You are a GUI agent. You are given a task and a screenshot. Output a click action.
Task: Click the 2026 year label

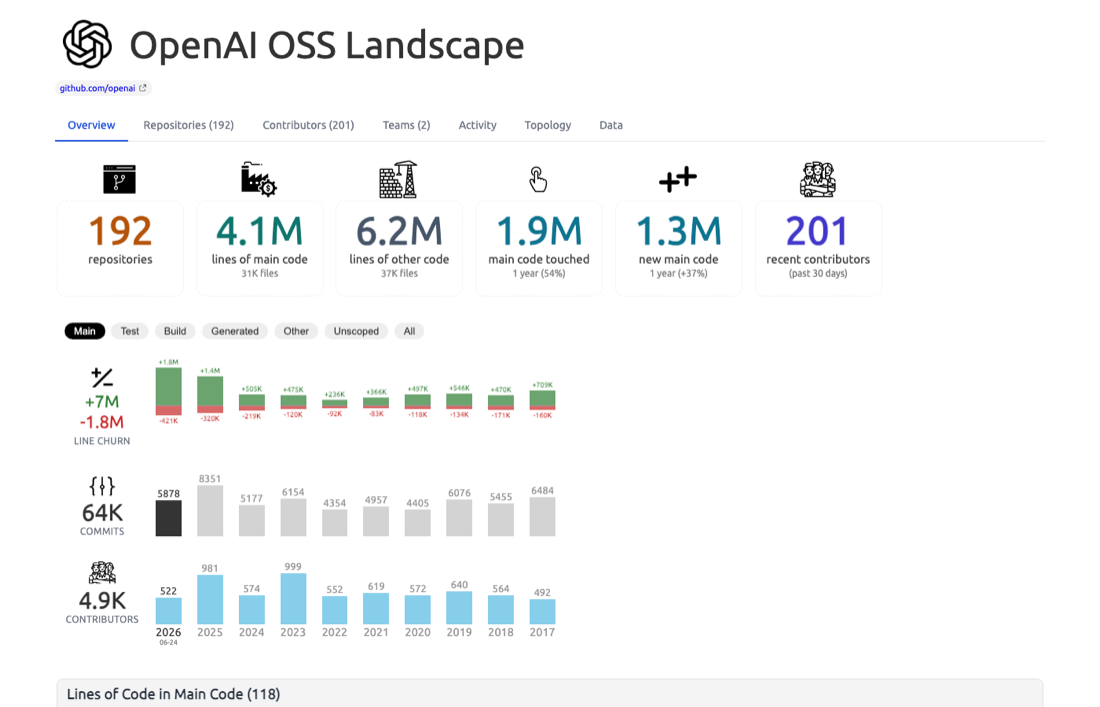[x=168, y=632]
